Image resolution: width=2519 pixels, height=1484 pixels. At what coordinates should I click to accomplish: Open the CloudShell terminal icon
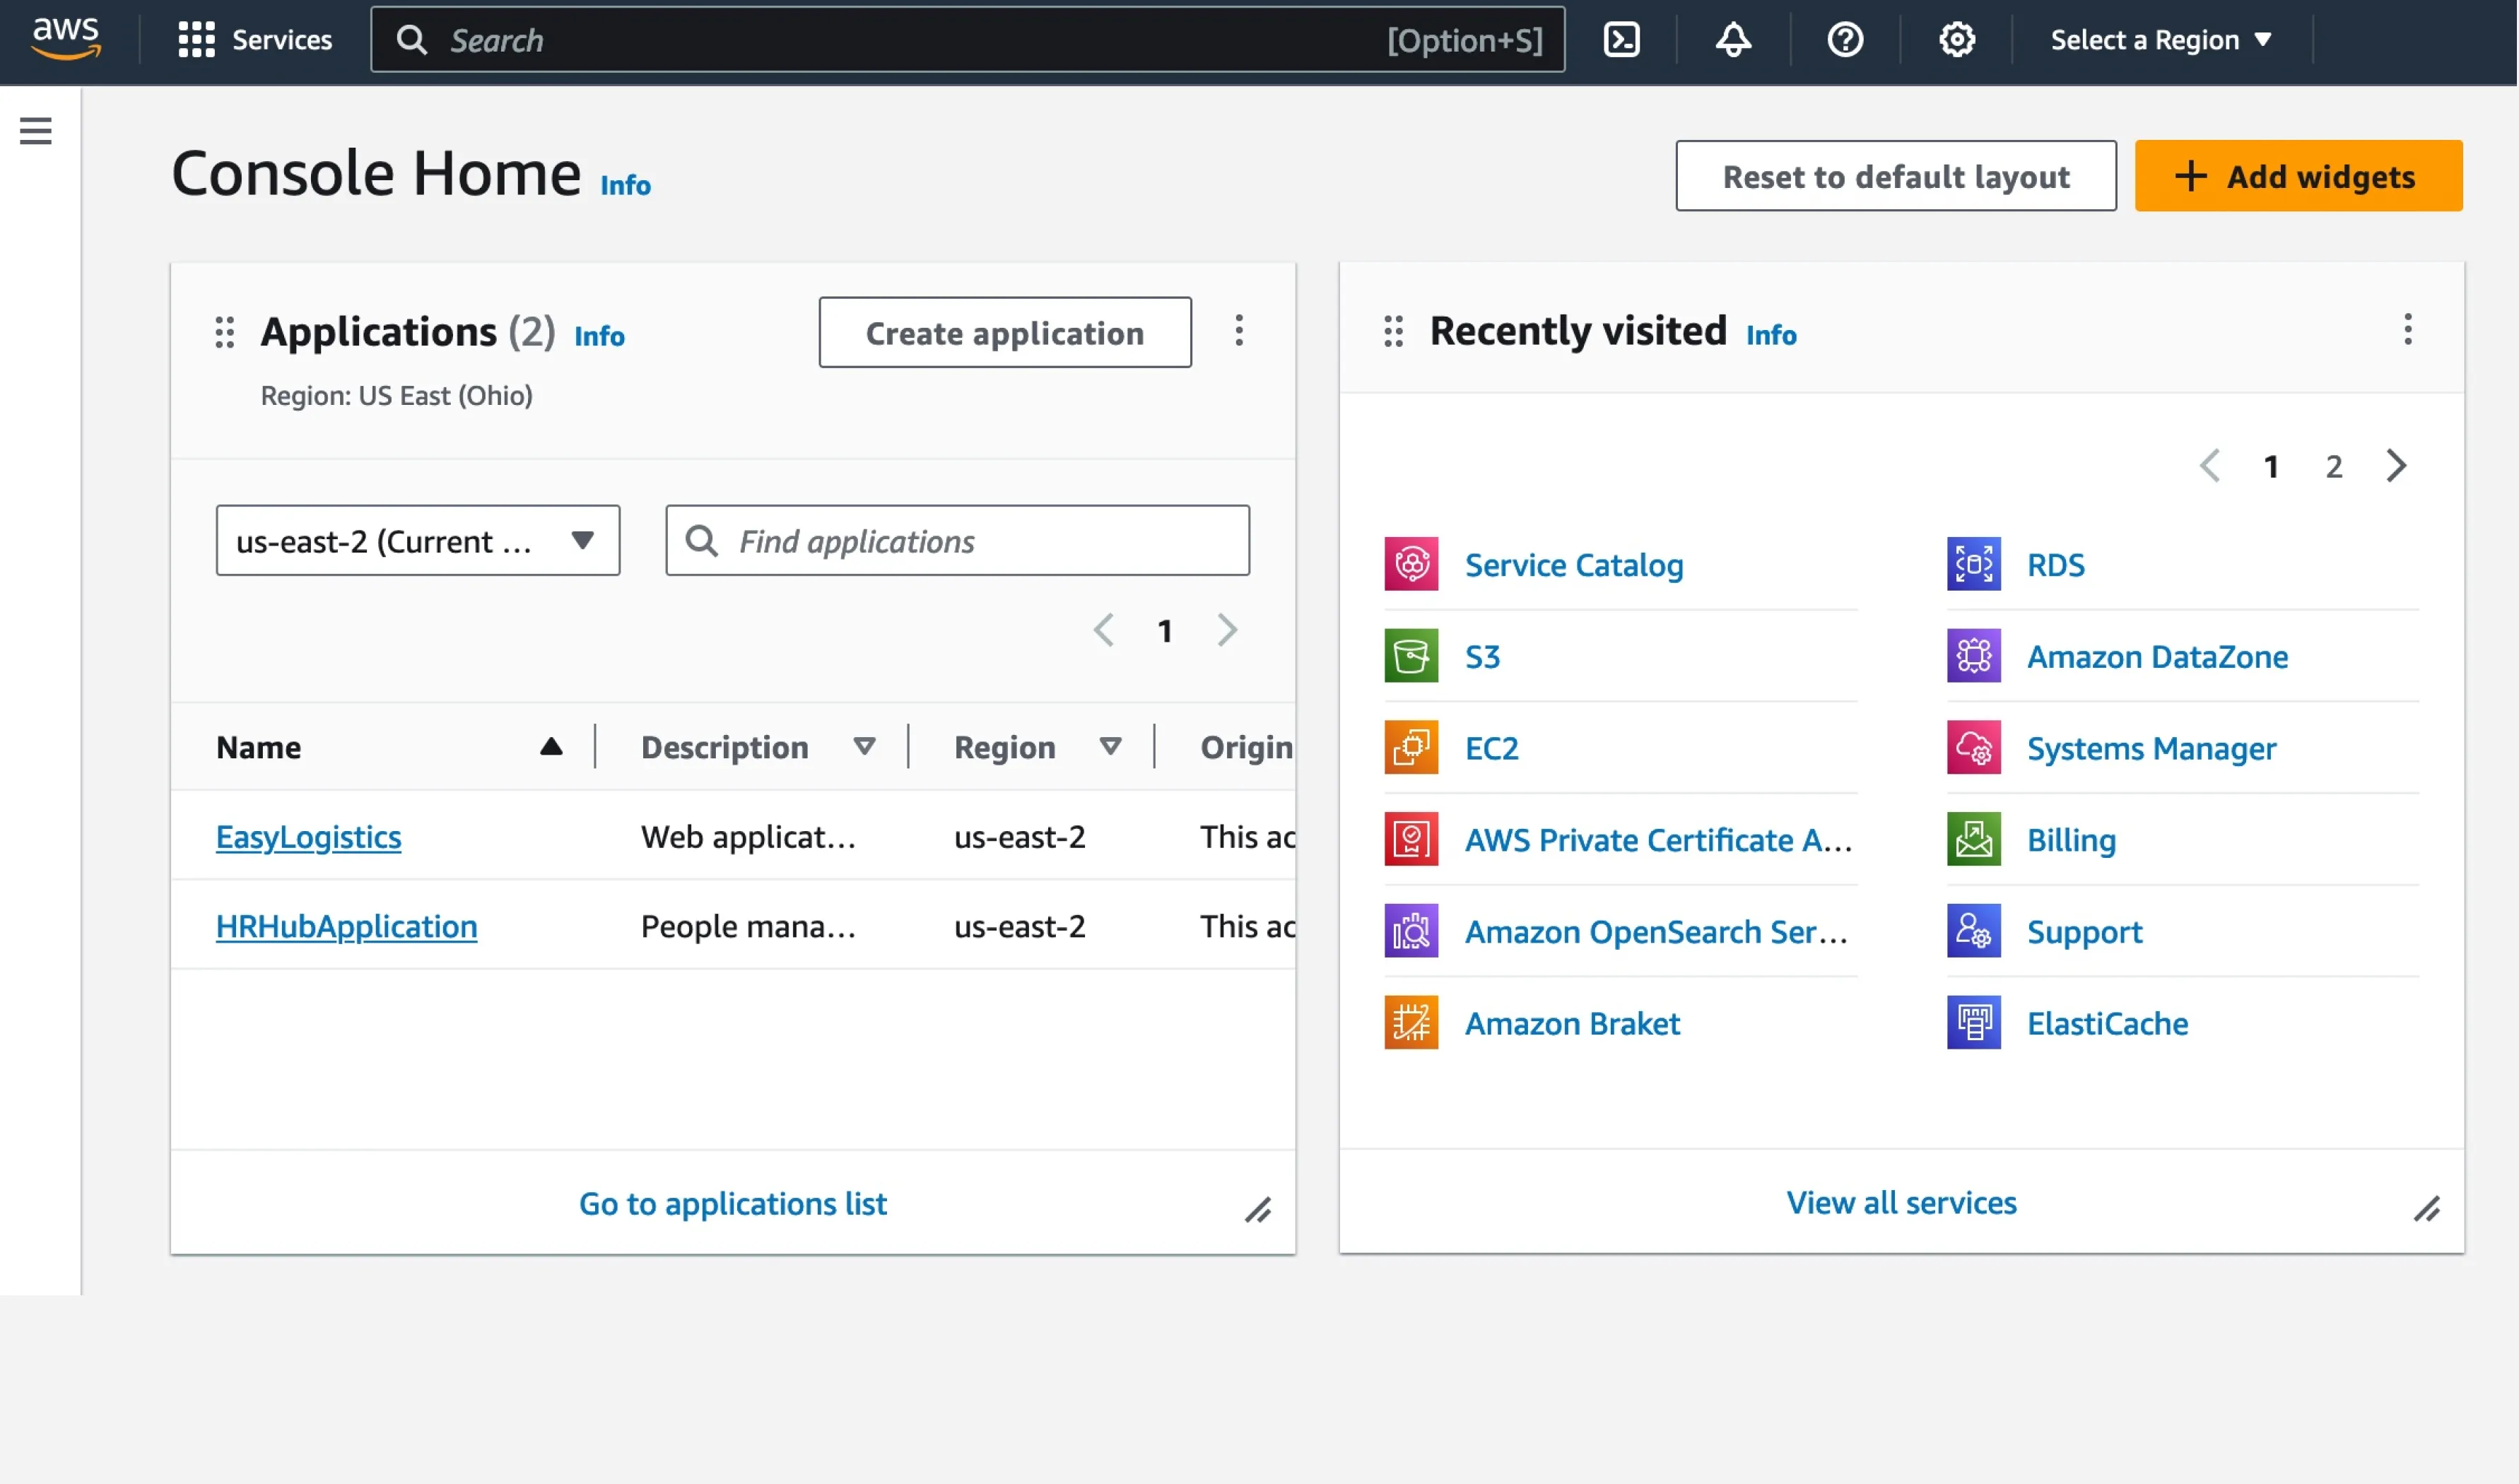pos(1621,40)
